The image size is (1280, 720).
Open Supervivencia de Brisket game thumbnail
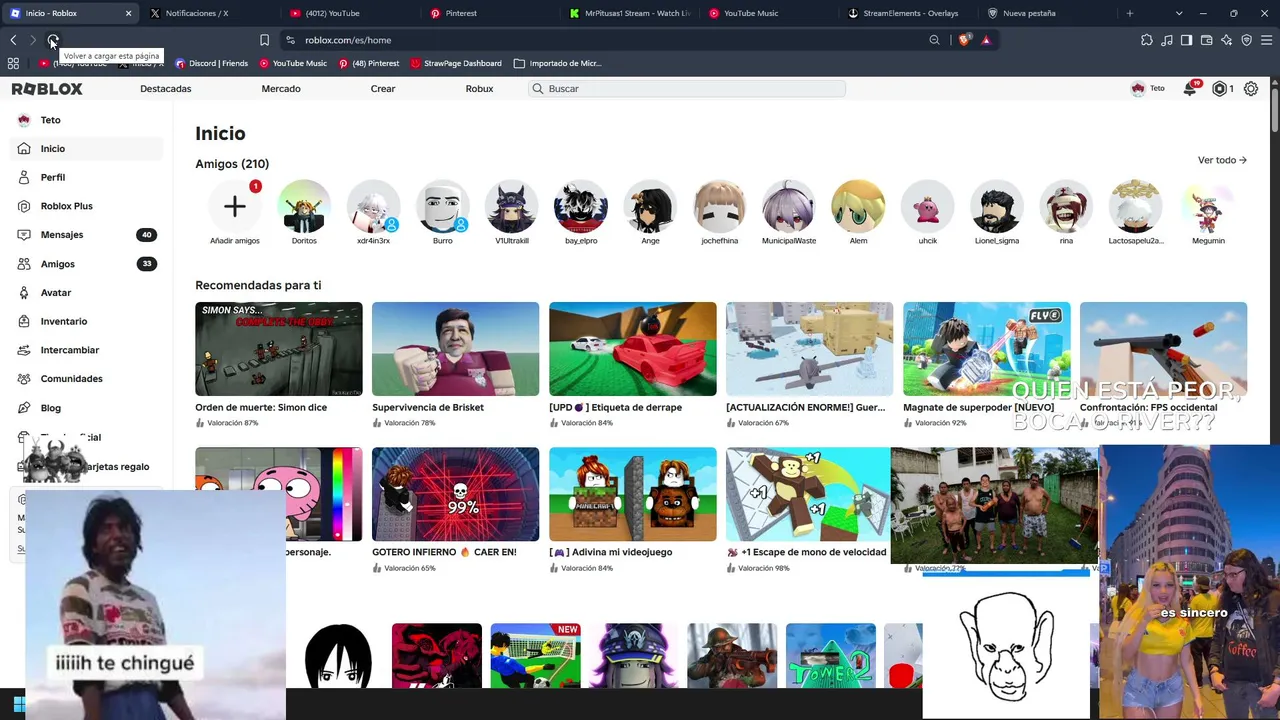455,349
